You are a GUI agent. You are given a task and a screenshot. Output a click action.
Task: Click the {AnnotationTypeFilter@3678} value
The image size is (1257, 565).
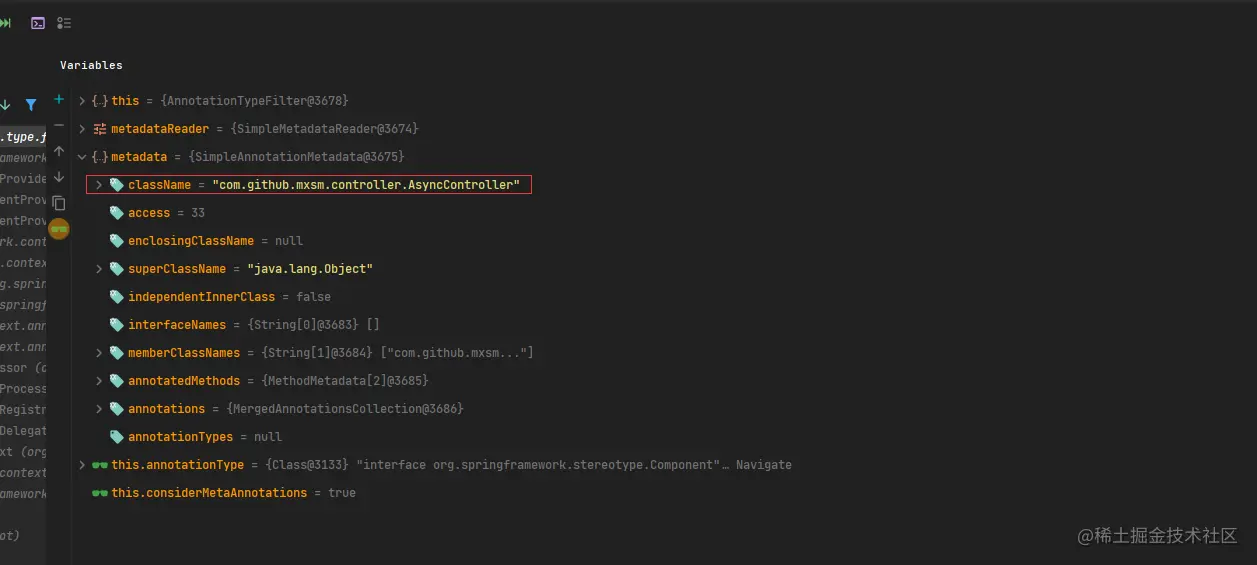click(254, 101)
